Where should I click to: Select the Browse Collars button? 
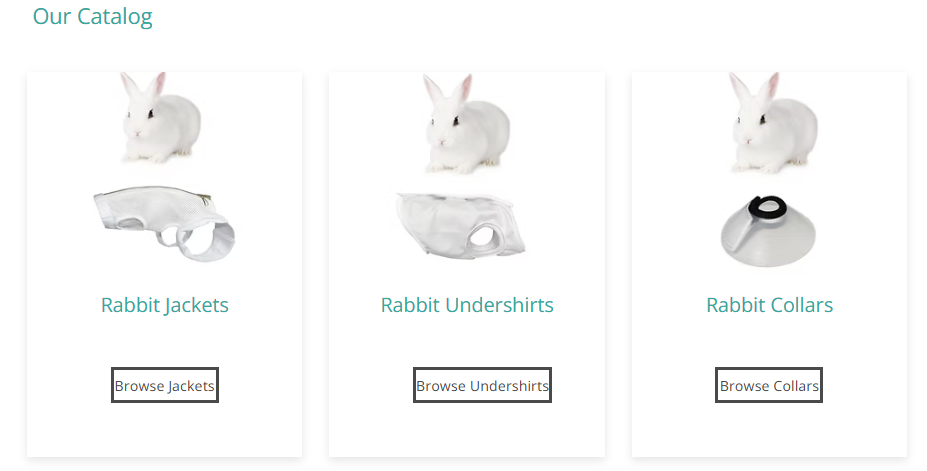tap(769, 385)
